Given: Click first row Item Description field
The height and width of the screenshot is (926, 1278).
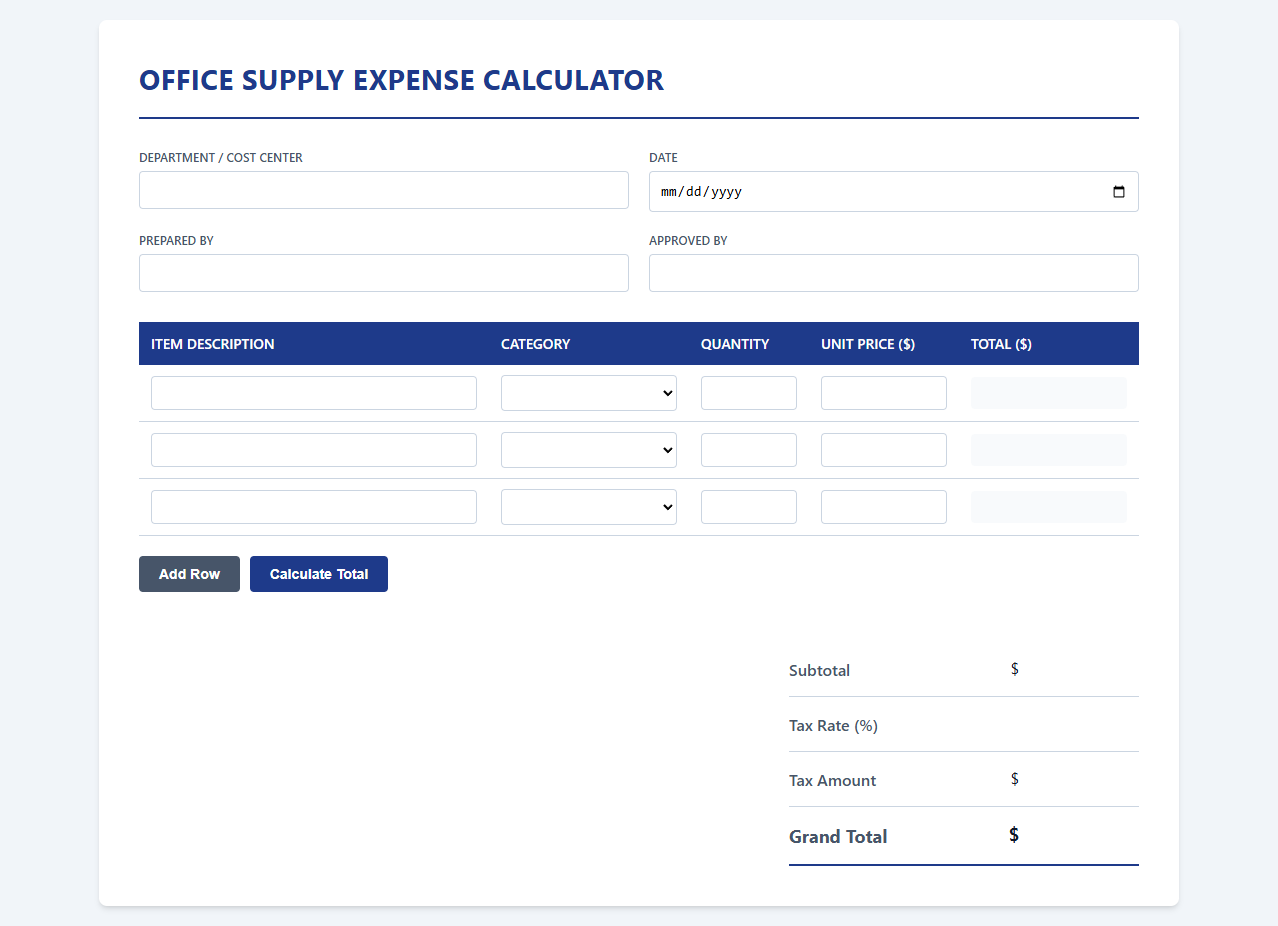Looking at the screenshot, I should tap(314, 393).
